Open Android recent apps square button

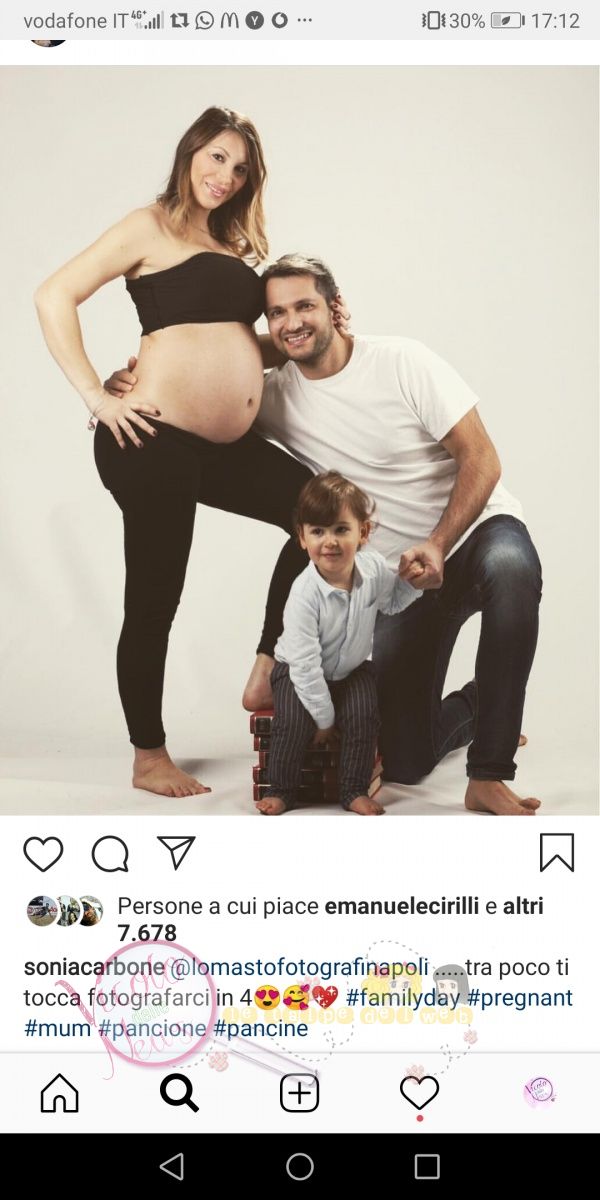[427, 1166]
